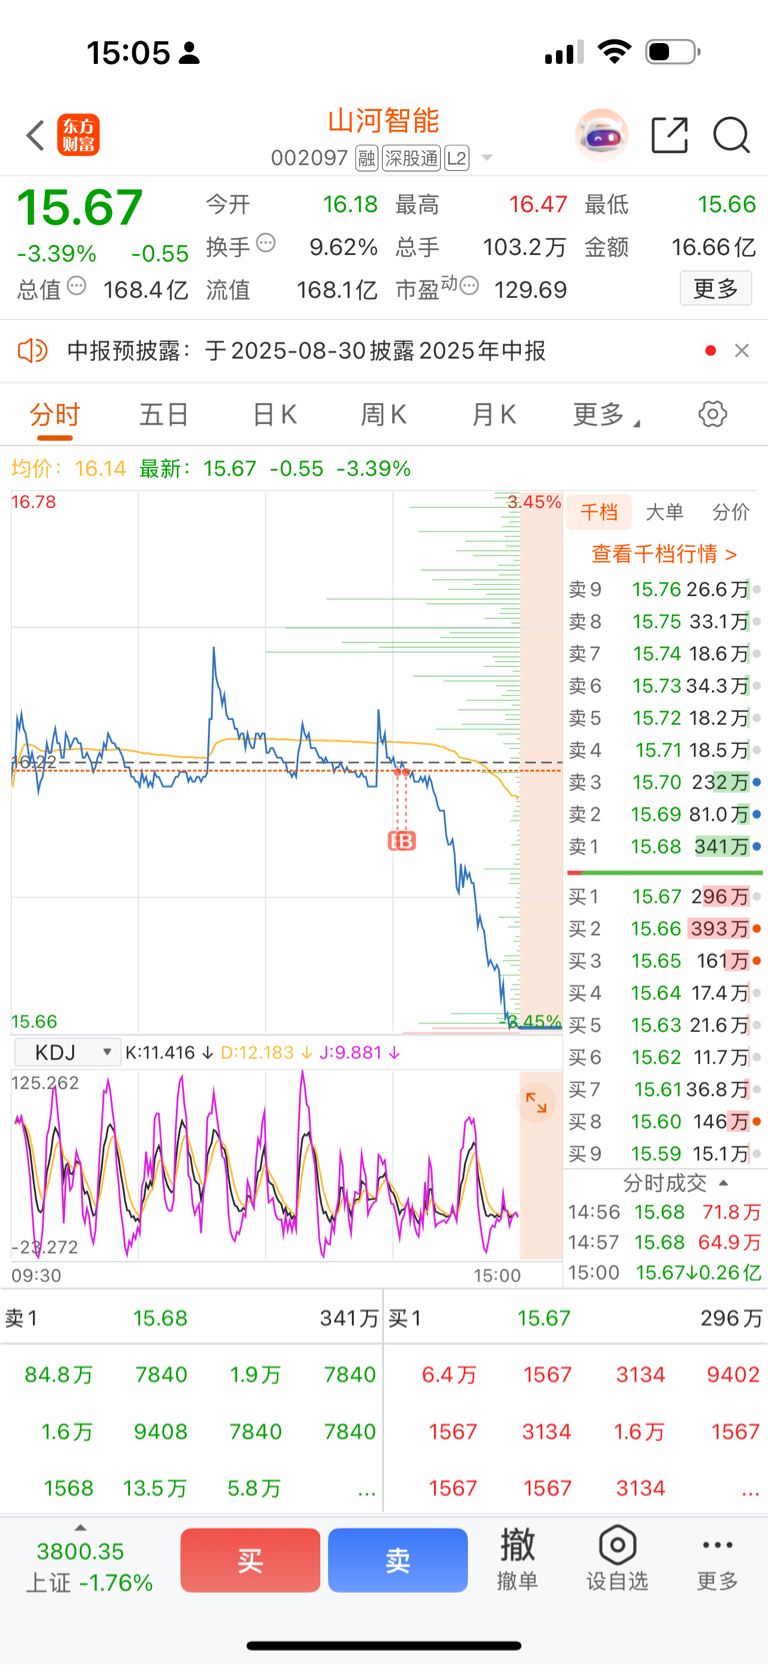This screenshot has width=768, height=1665.
Task: Tap the share icon
Action: (x=669, y=135)
